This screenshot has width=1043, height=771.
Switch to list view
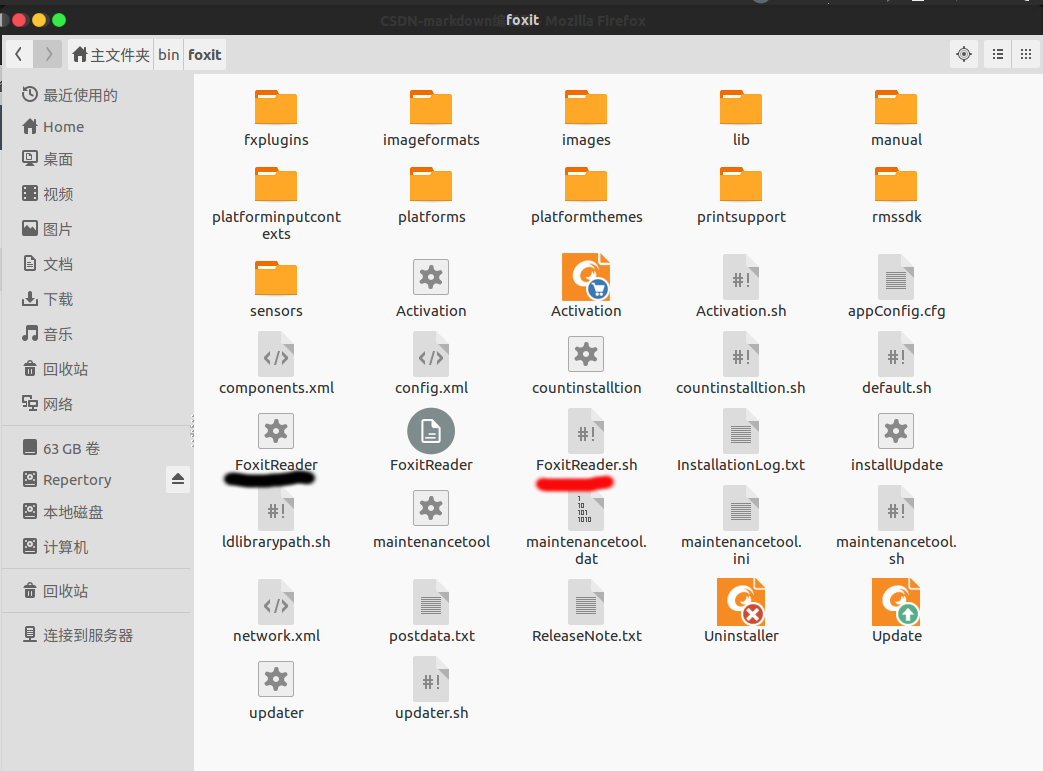[x=998, y=55]
